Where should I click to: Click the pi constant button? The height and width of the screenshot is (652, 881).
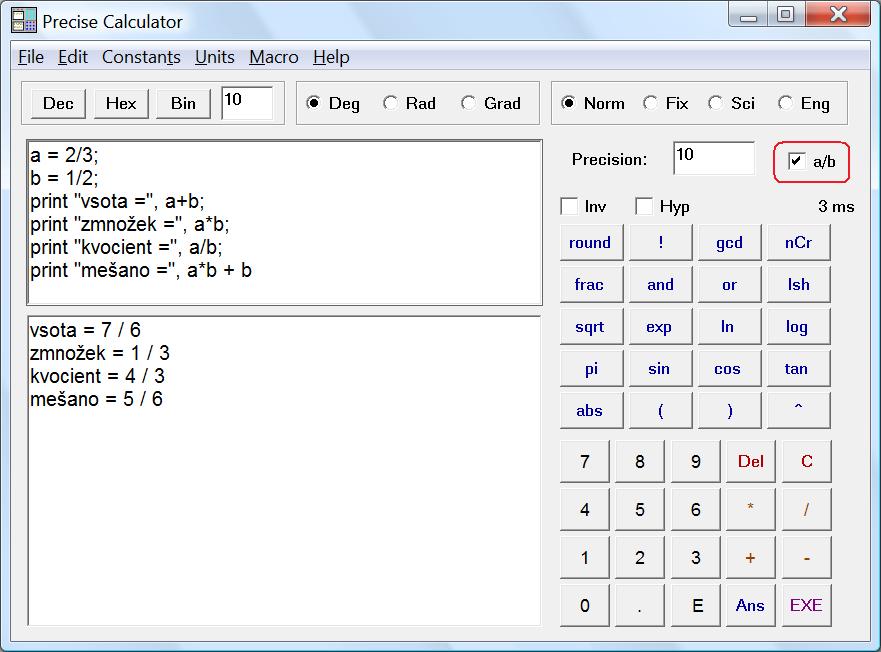(x=590, y=369)
